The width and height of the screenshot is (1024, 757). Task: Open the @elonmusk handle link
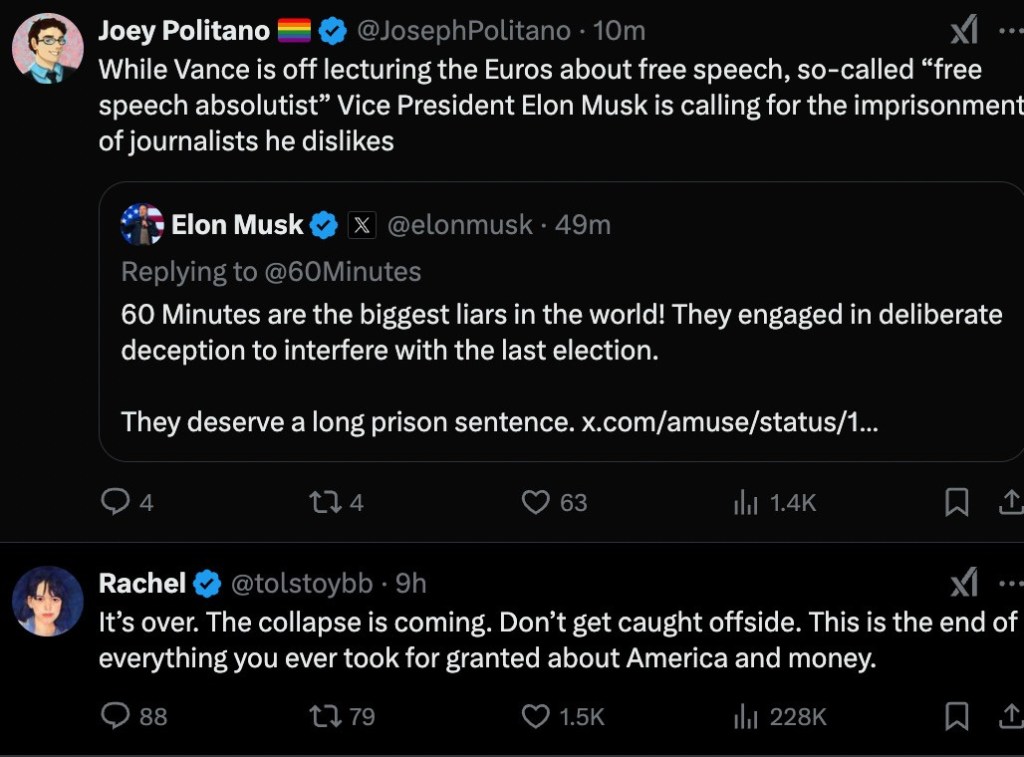click(x=459, y=225)
